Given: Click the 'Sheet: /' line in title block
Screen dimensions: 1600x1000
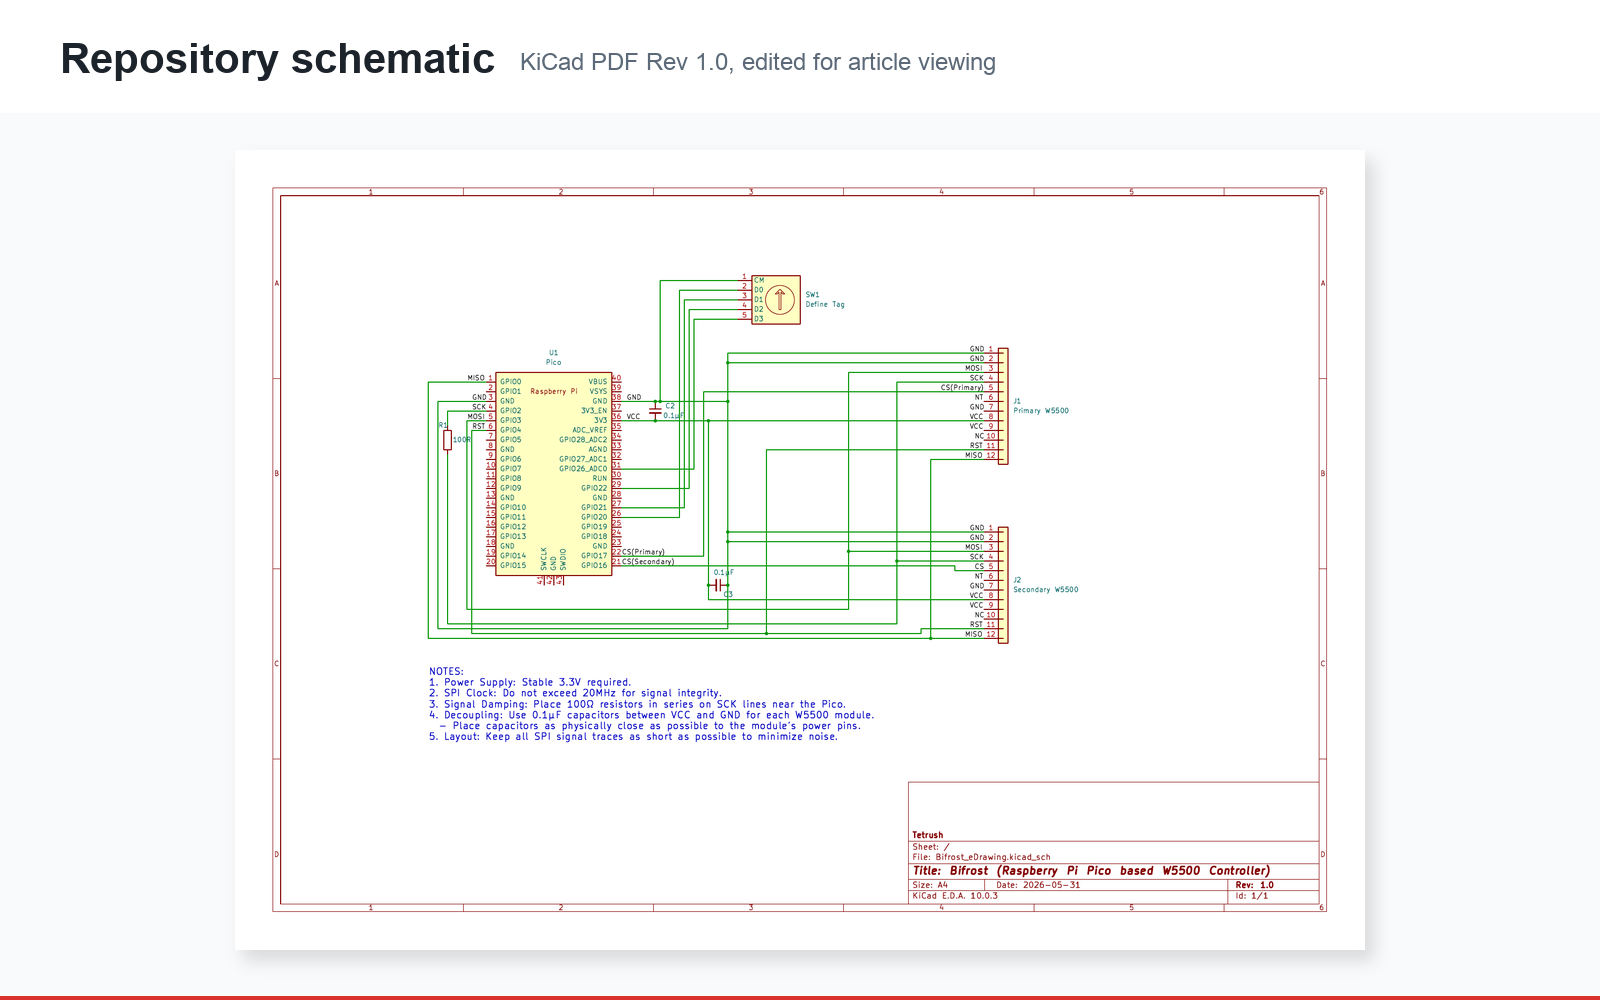Looking at the screenshot, I should click(x=931, y=847).
